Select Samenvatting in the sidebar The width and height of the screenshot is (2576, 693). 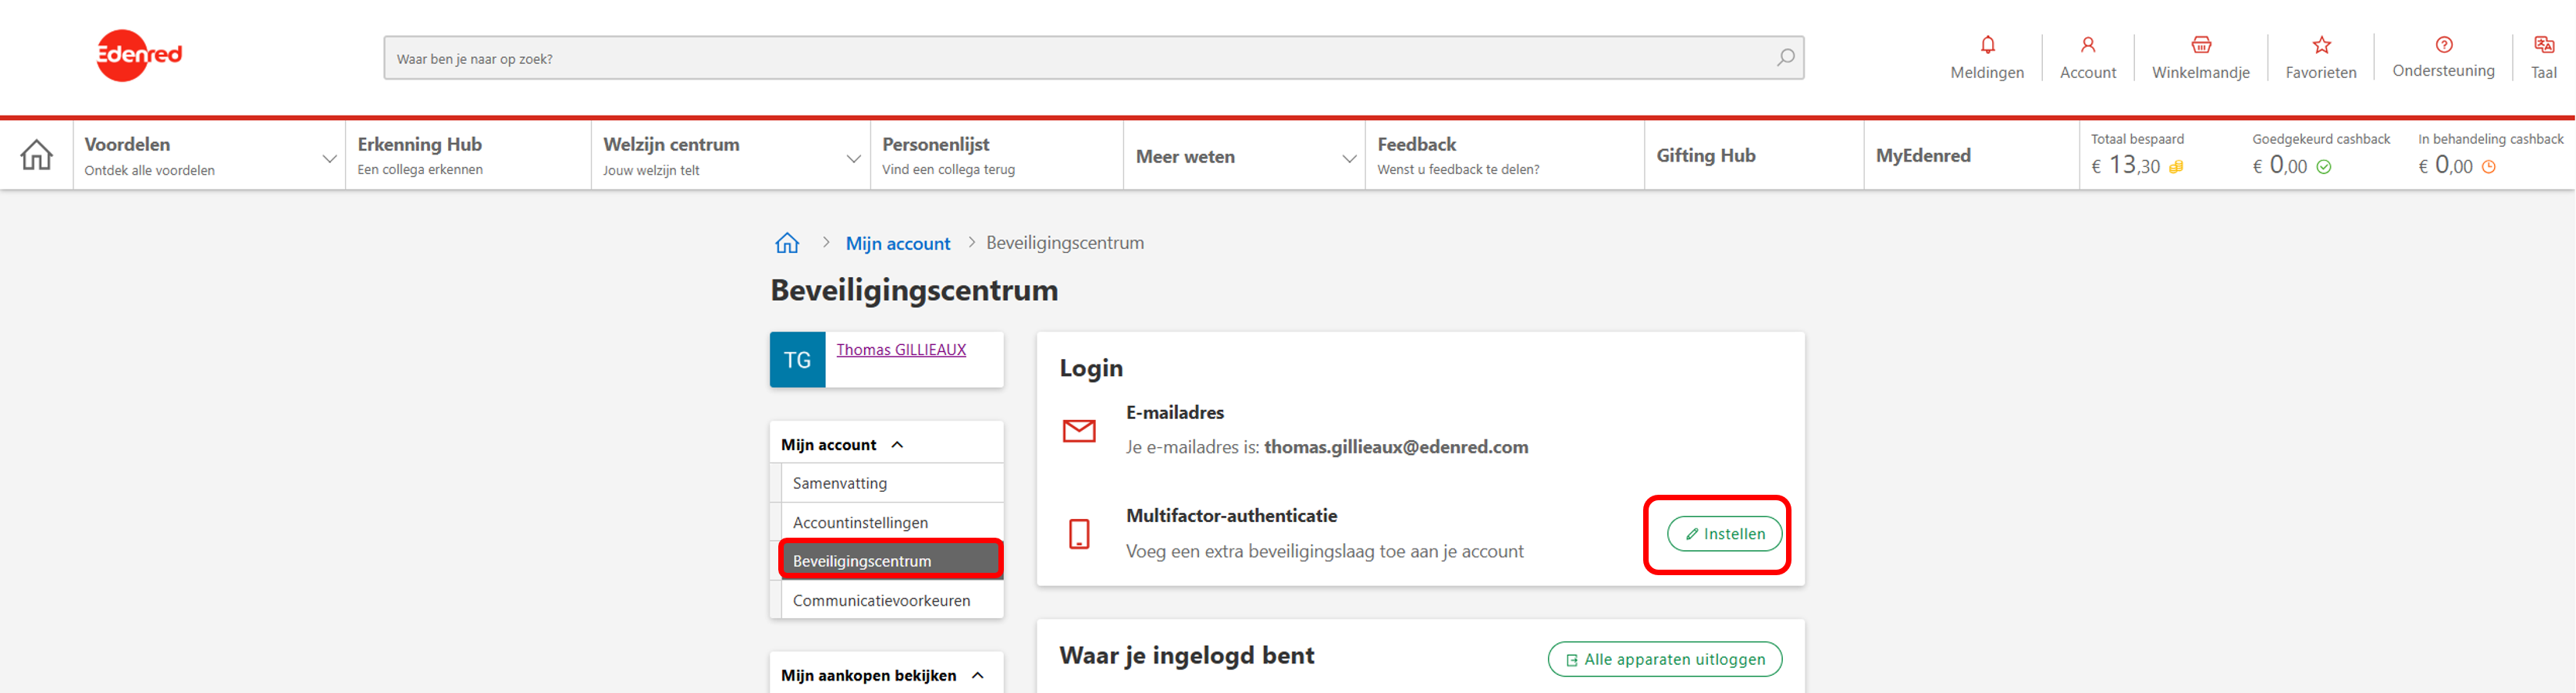(x=892, y=483)
